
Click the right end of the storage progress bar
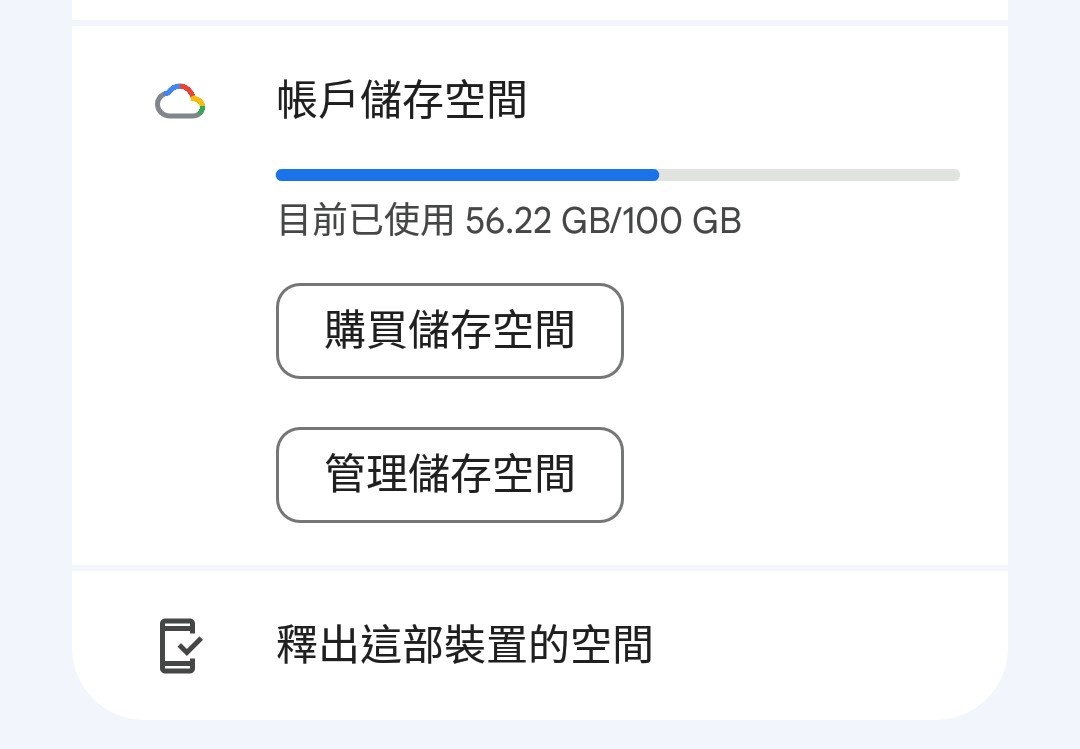click(952, 175)
